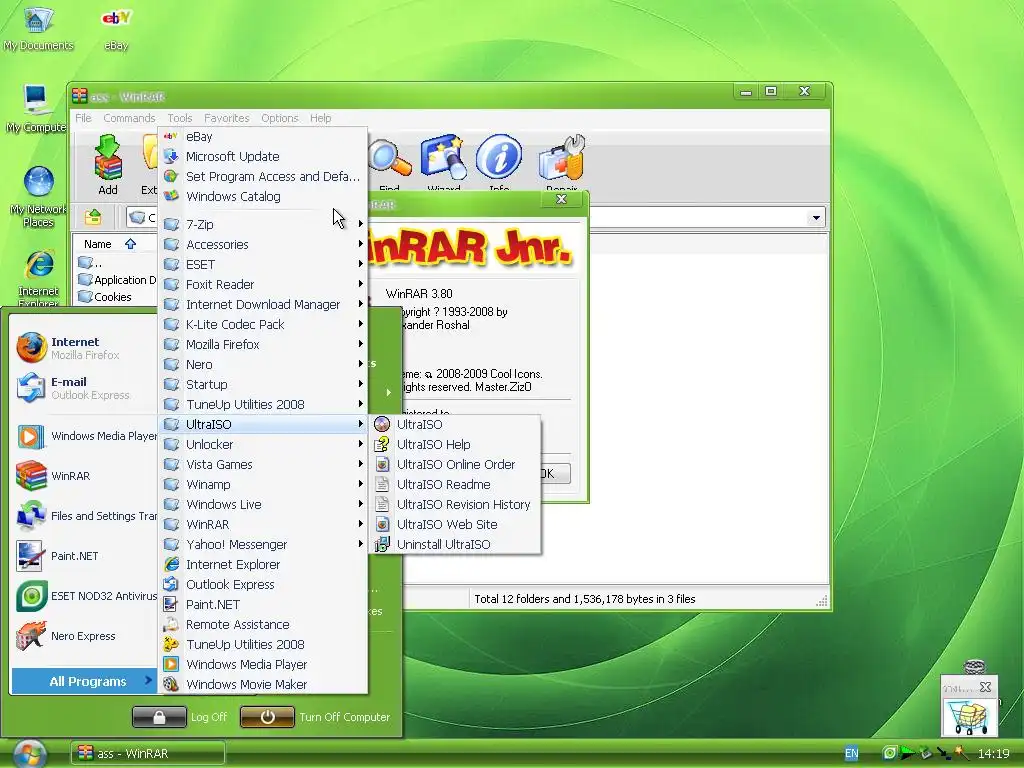
Task: Open the WinRAR address bar dropdown
Action: coord(816,217)
